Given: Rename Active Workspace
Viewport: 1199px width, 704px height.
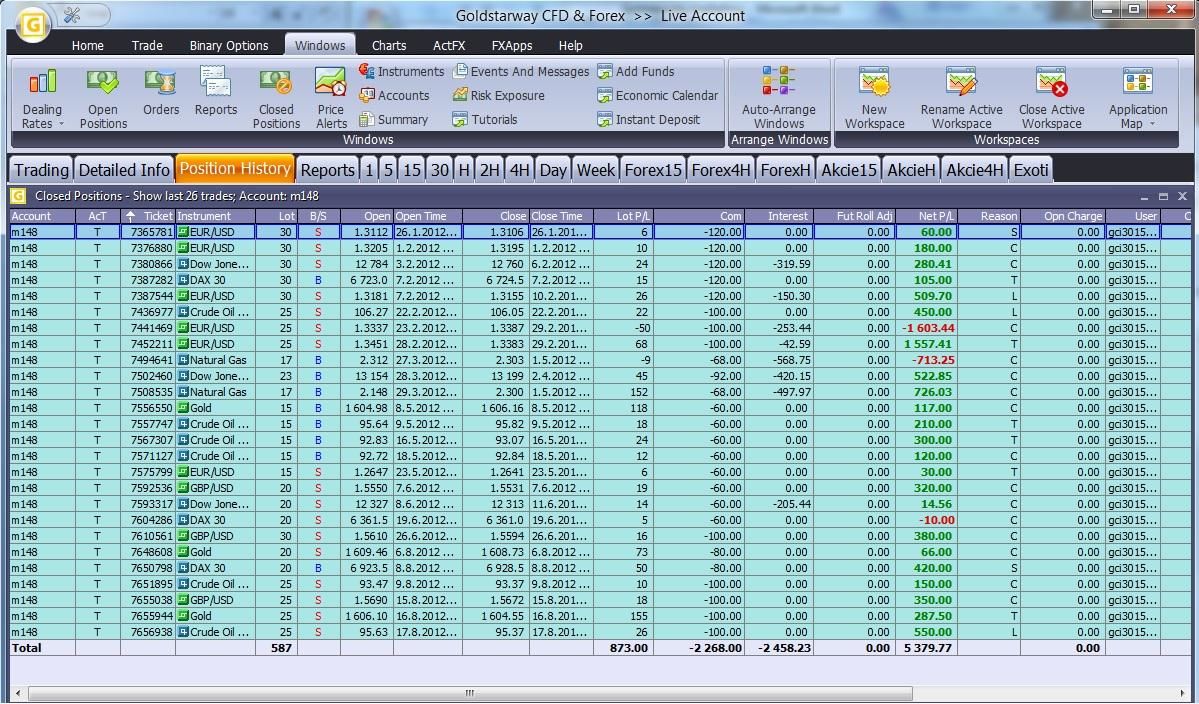Looking at the screenshot, I should [x=961, y=98].
